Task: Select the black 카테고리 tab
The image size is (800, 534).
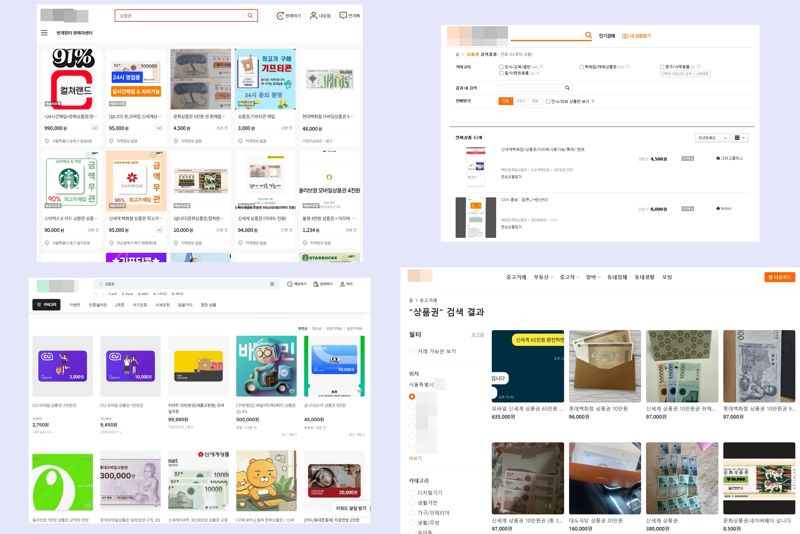Action: [x=46, y=304]
